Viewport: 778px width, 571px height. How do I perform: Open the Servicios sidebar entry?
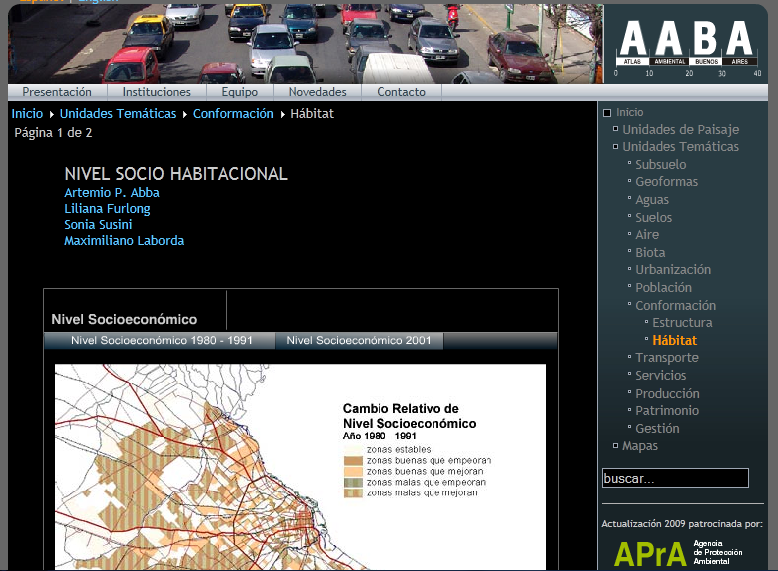point(660,376)
